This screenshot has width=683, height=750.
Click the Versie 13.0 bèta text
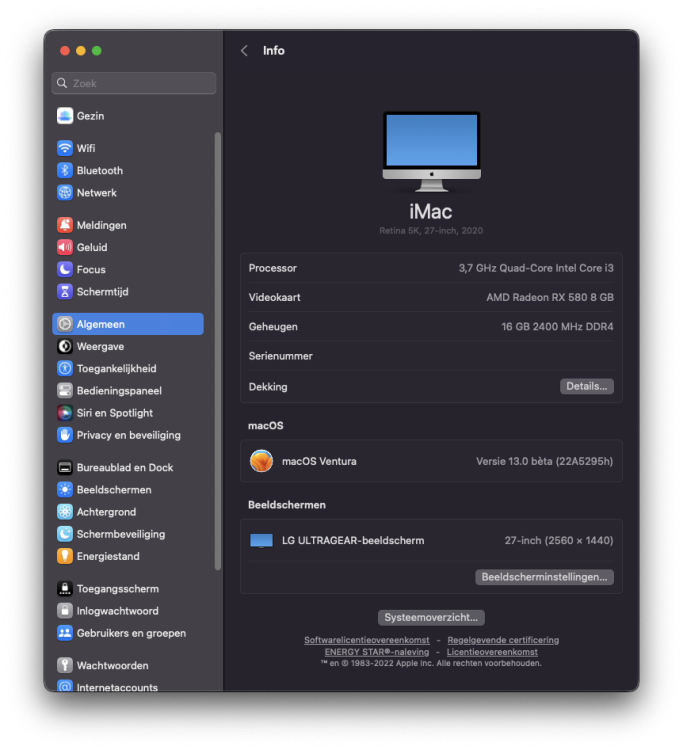[544, 461]
